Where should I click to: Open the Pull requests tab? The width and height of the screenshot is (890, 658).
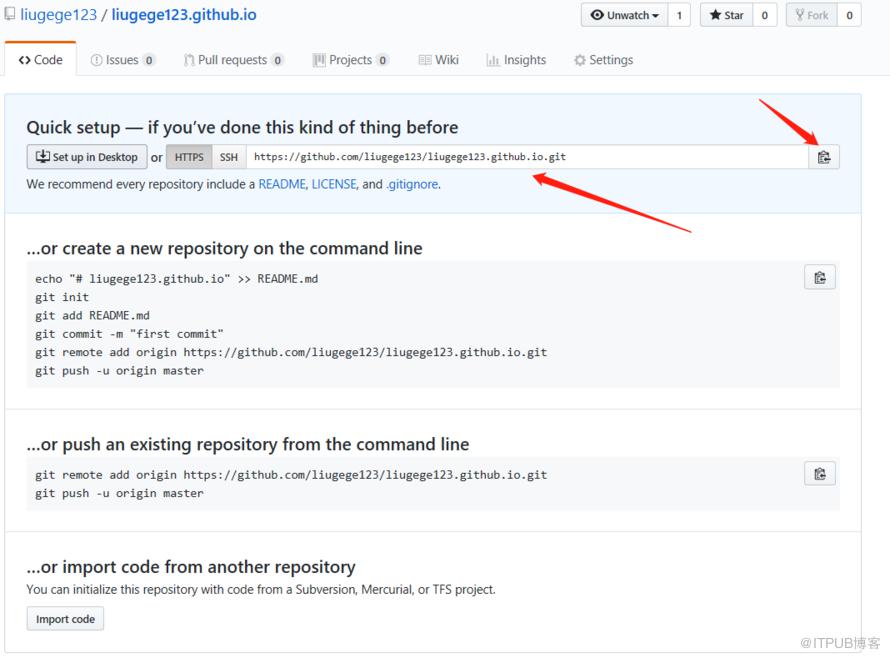tap(233, 60)
